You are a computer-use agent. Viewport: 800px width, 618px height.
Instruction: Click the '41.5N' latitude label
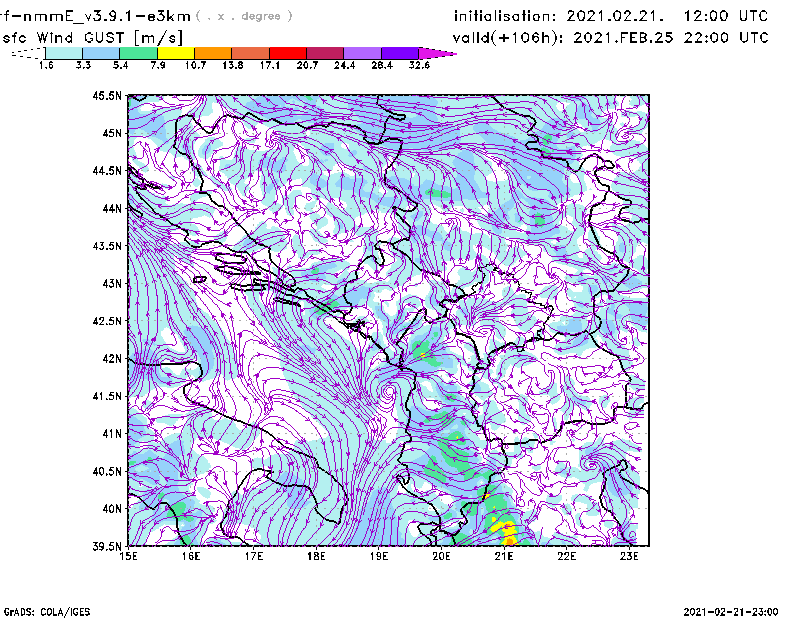[107, 396]
